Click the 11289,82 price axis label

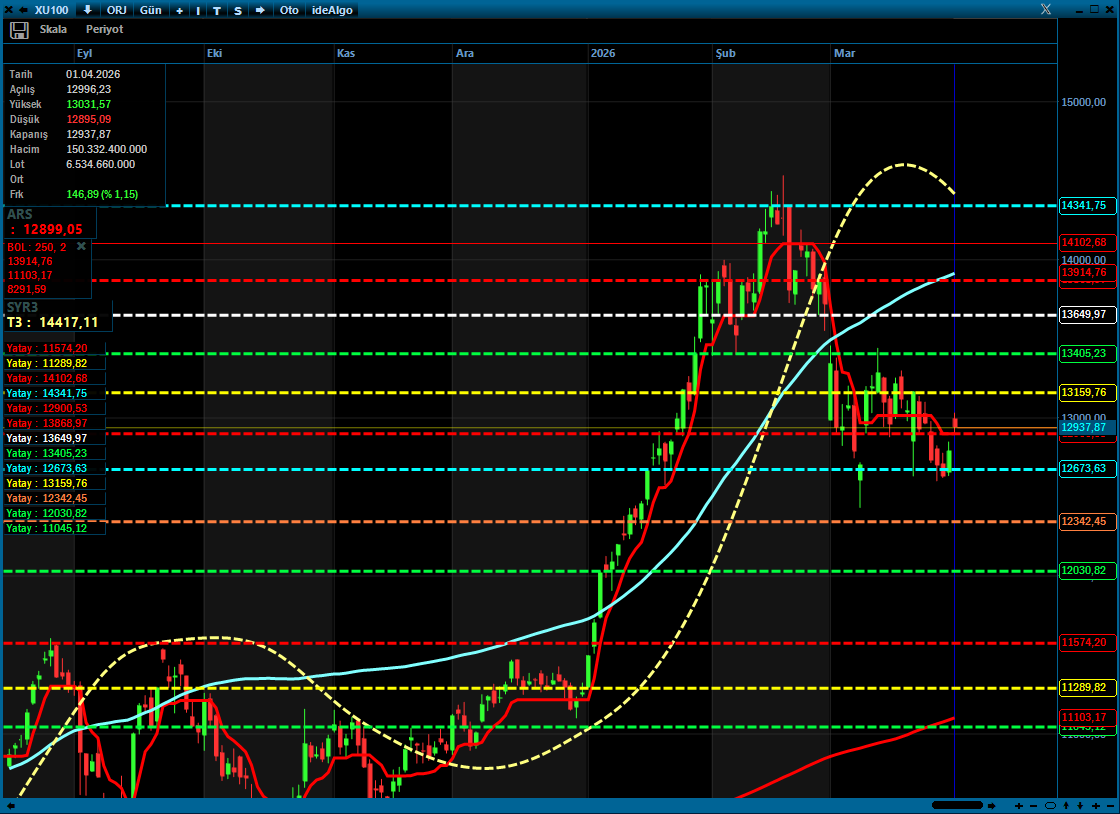click(x=1087, y=688)
